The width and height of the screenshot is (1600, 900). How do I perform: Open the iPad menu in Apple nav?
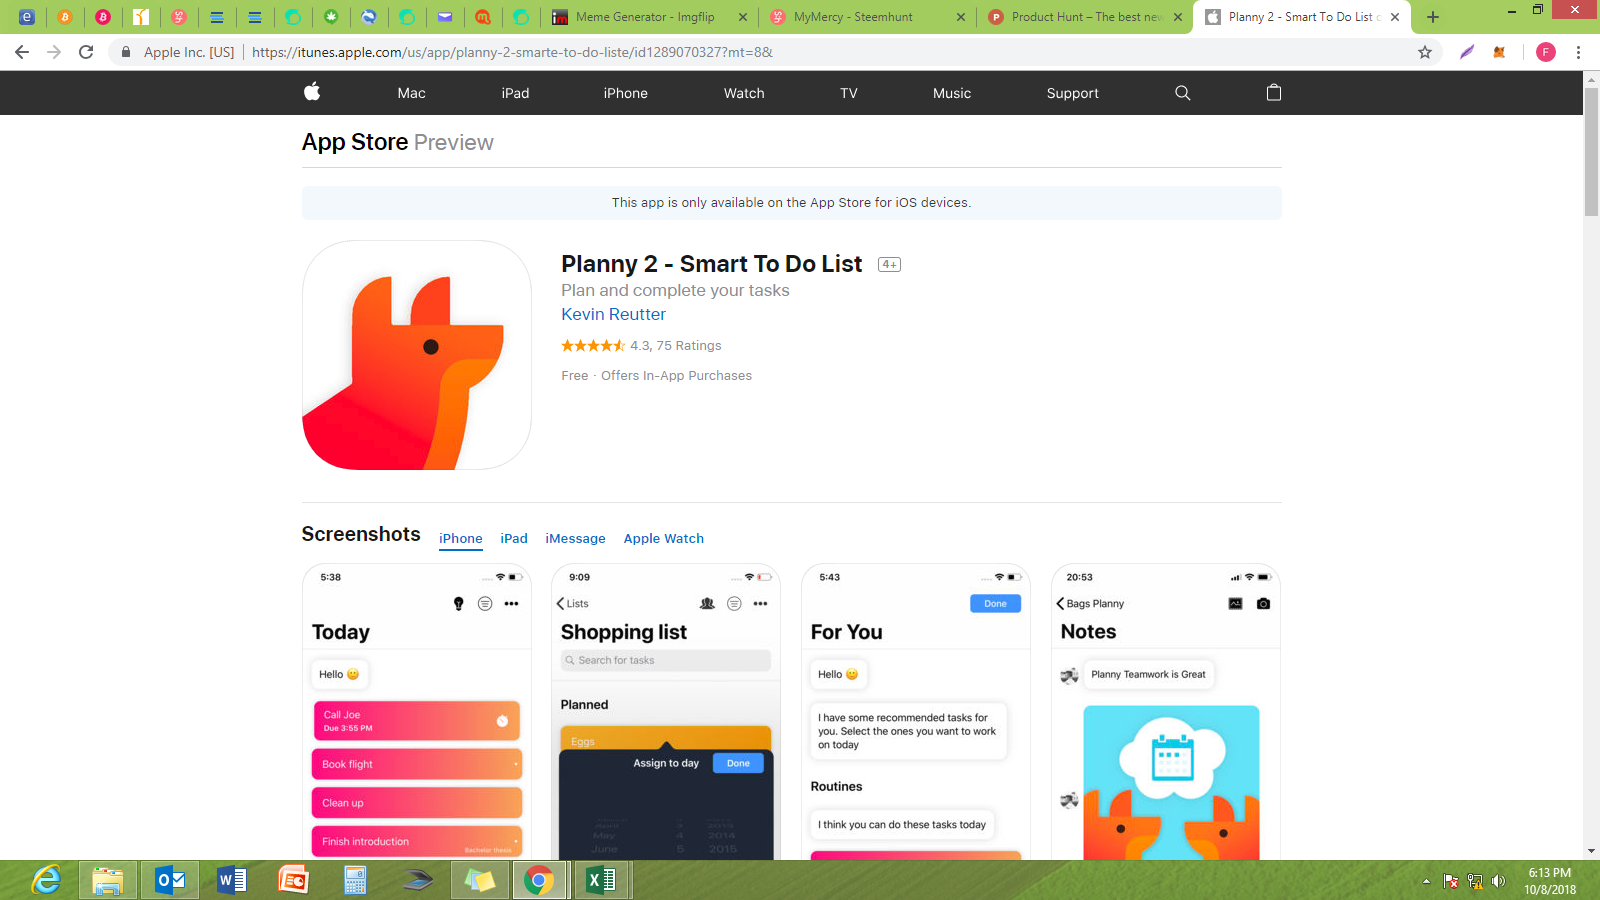(515, 93)
